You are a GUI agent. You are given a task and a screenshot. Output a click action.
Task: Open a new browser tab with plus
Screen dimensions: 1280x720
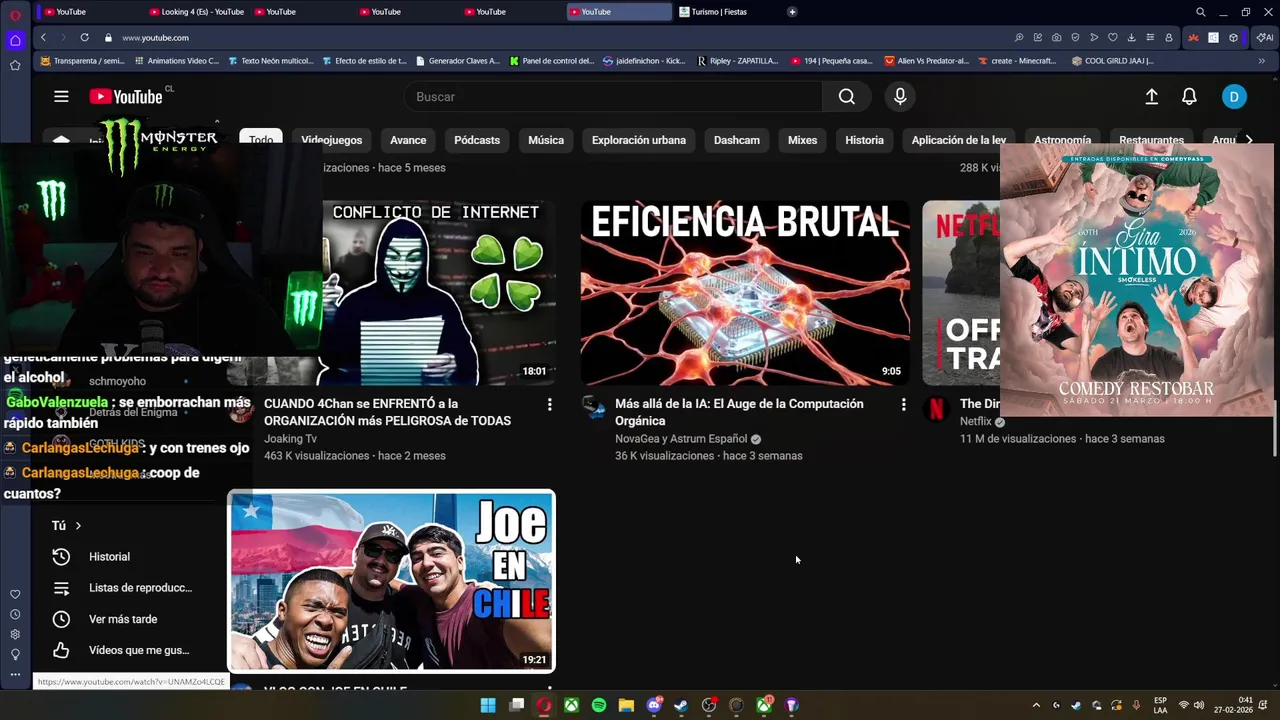(792, 12)
